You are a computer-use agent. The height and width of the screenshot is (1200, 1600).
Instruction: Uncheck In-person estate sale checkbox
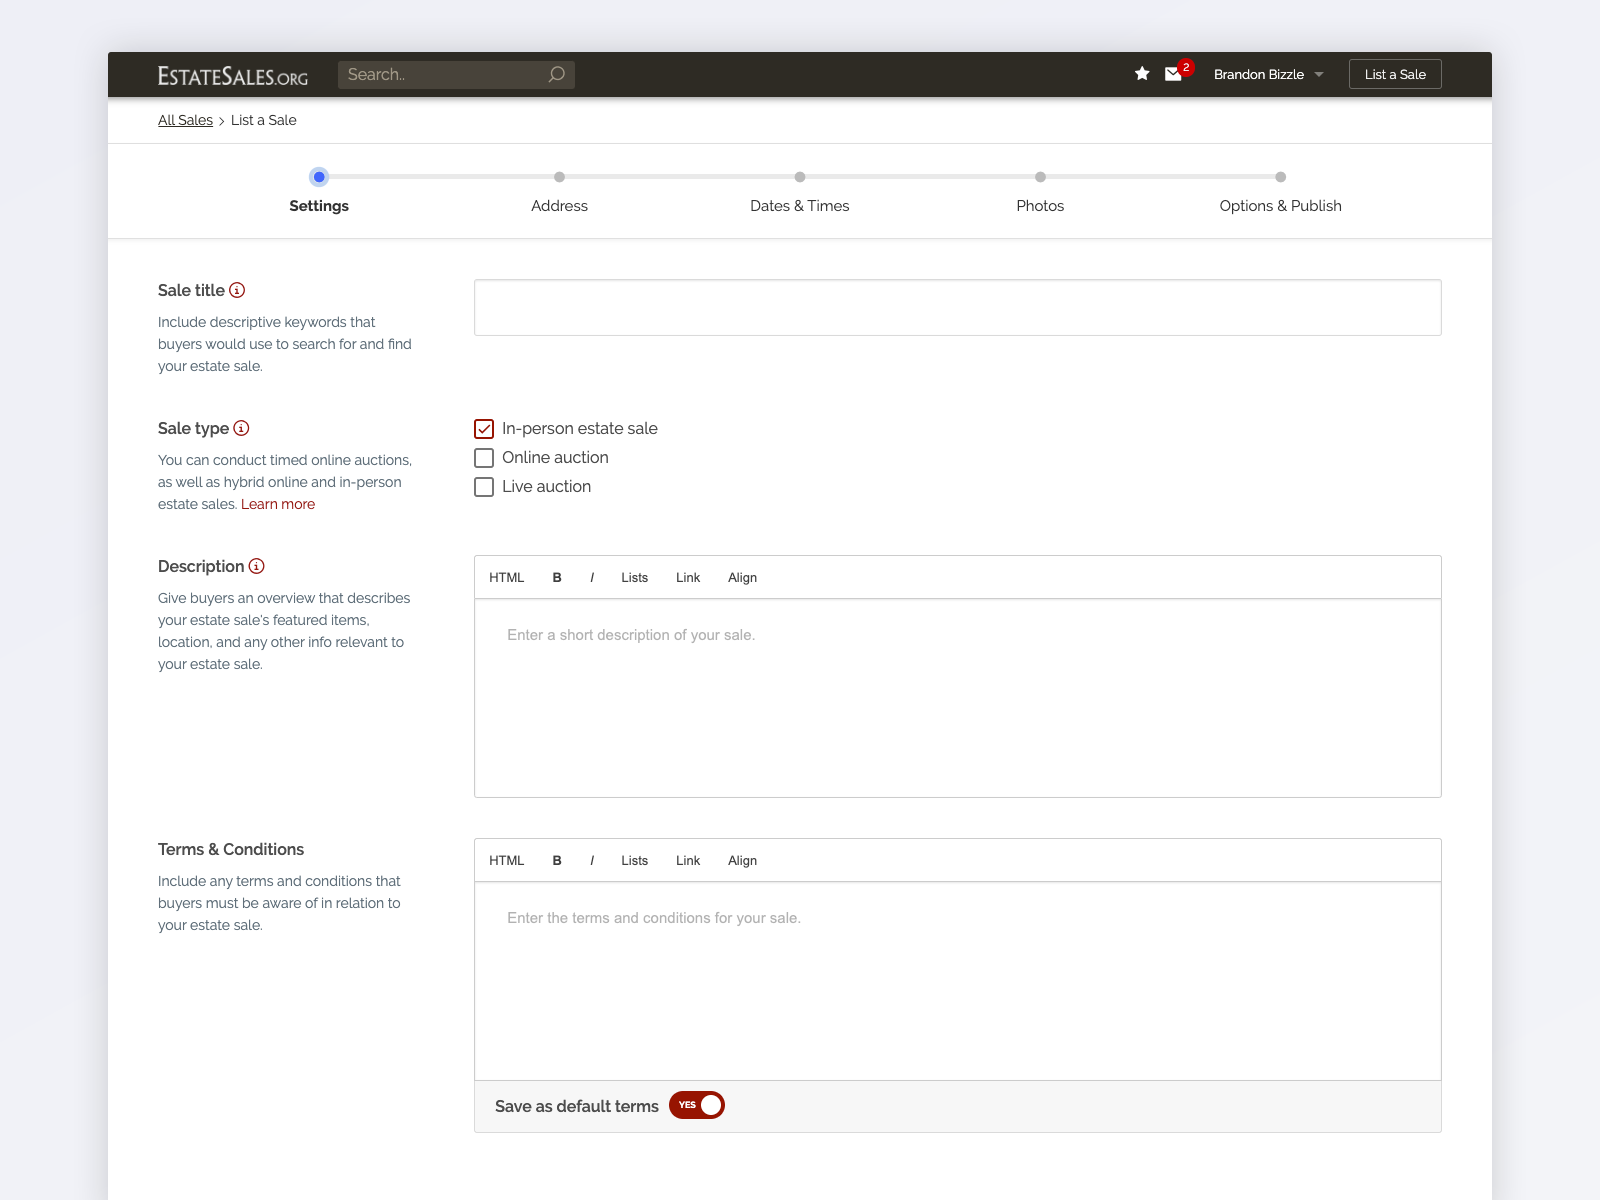(x=484, y=429)
